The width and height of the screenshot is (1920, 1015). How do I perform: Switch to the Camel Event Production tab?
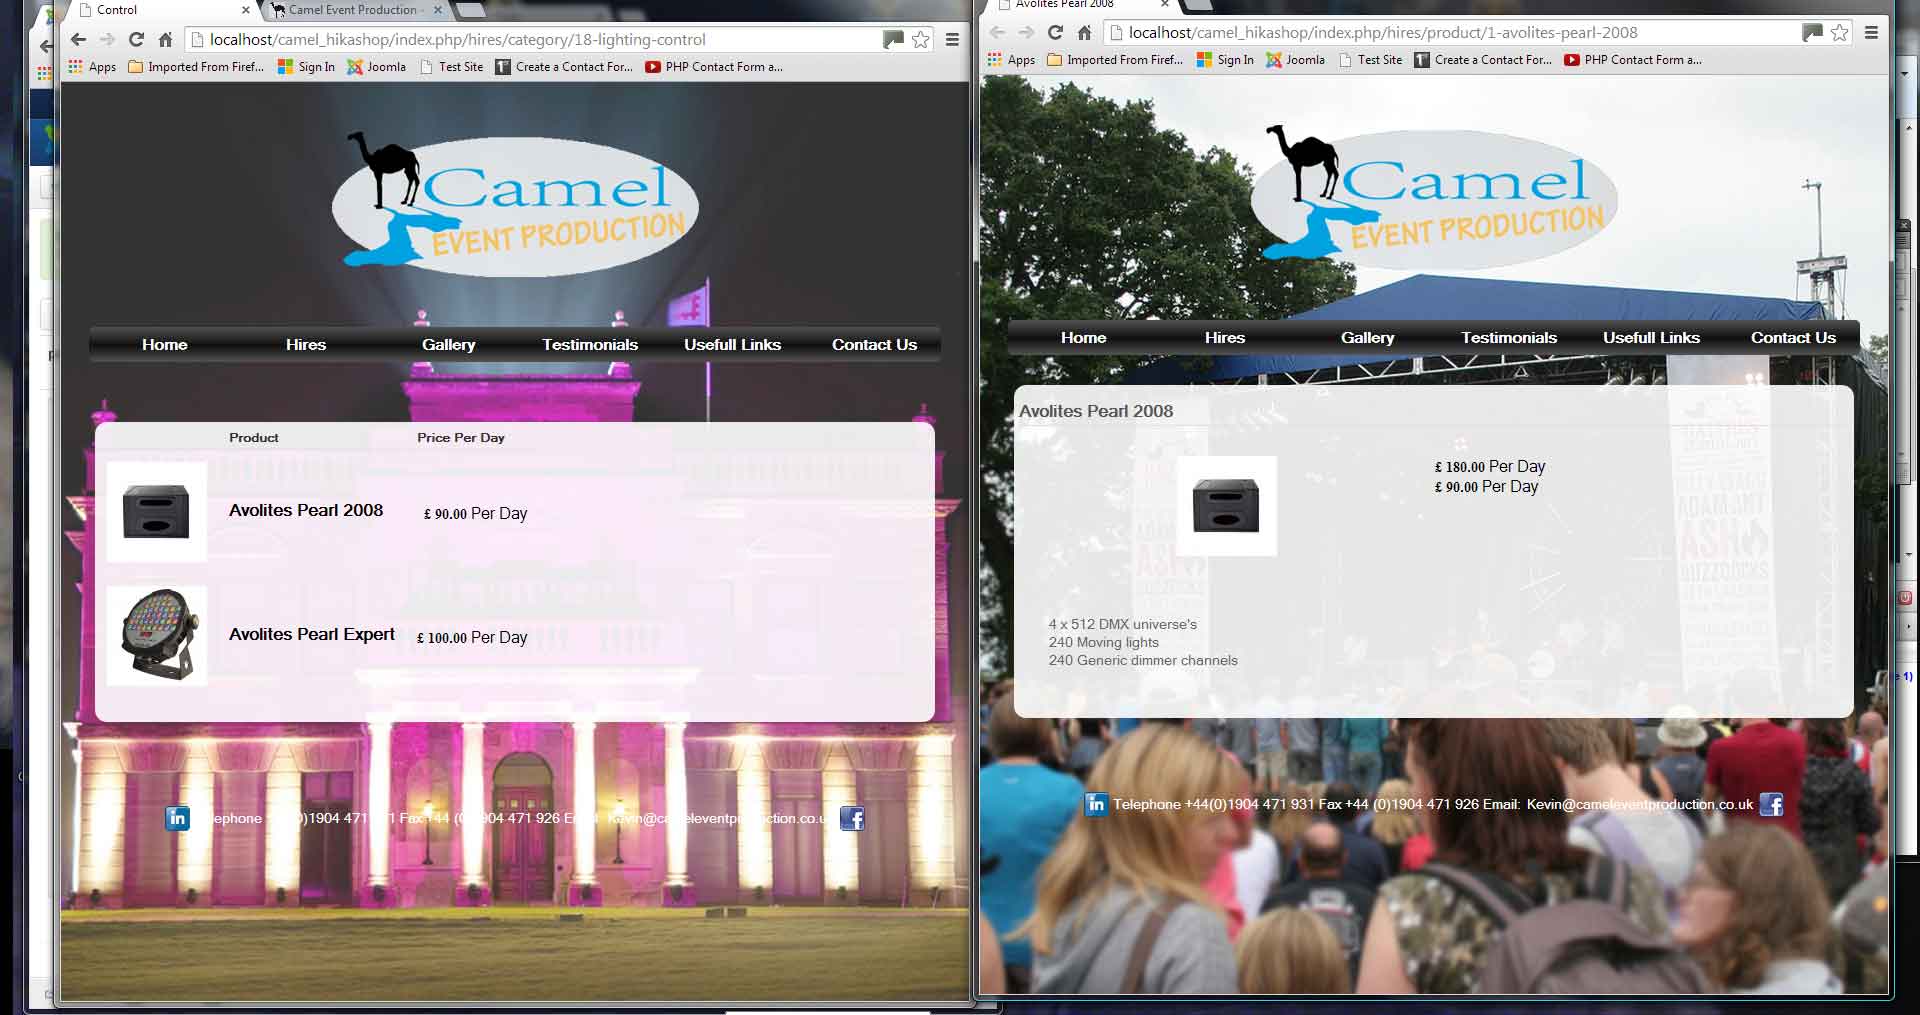click(x=355, y=10)
